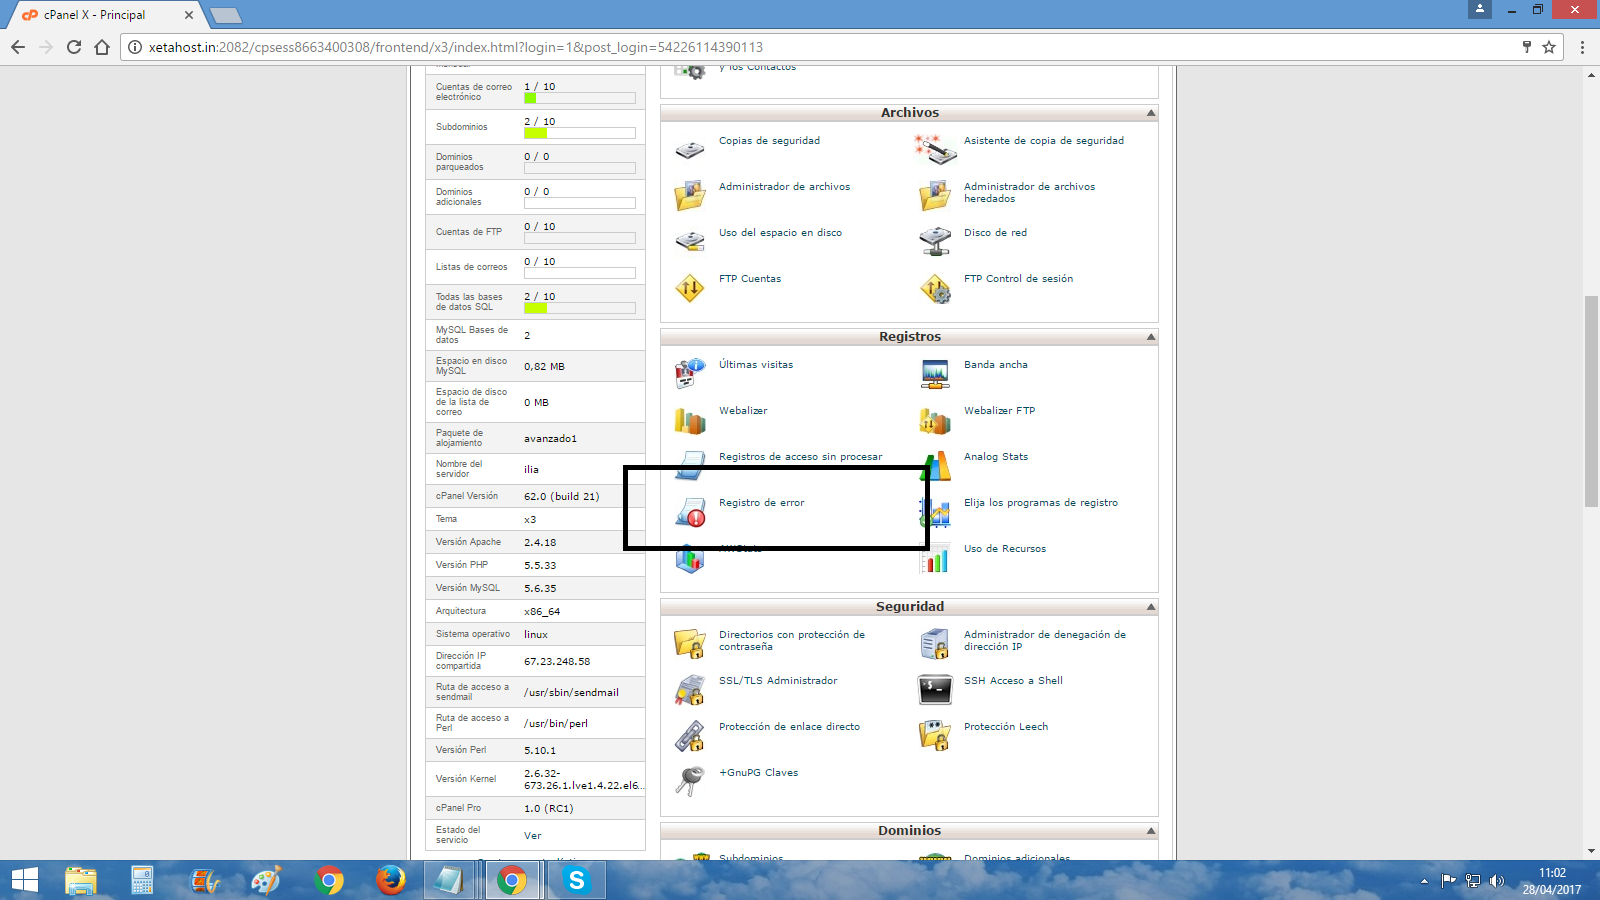Viewport: 1600px width, 900px height.
Task: Click the Ver link for Estado del servicio
Action: (x=532, y=836)
